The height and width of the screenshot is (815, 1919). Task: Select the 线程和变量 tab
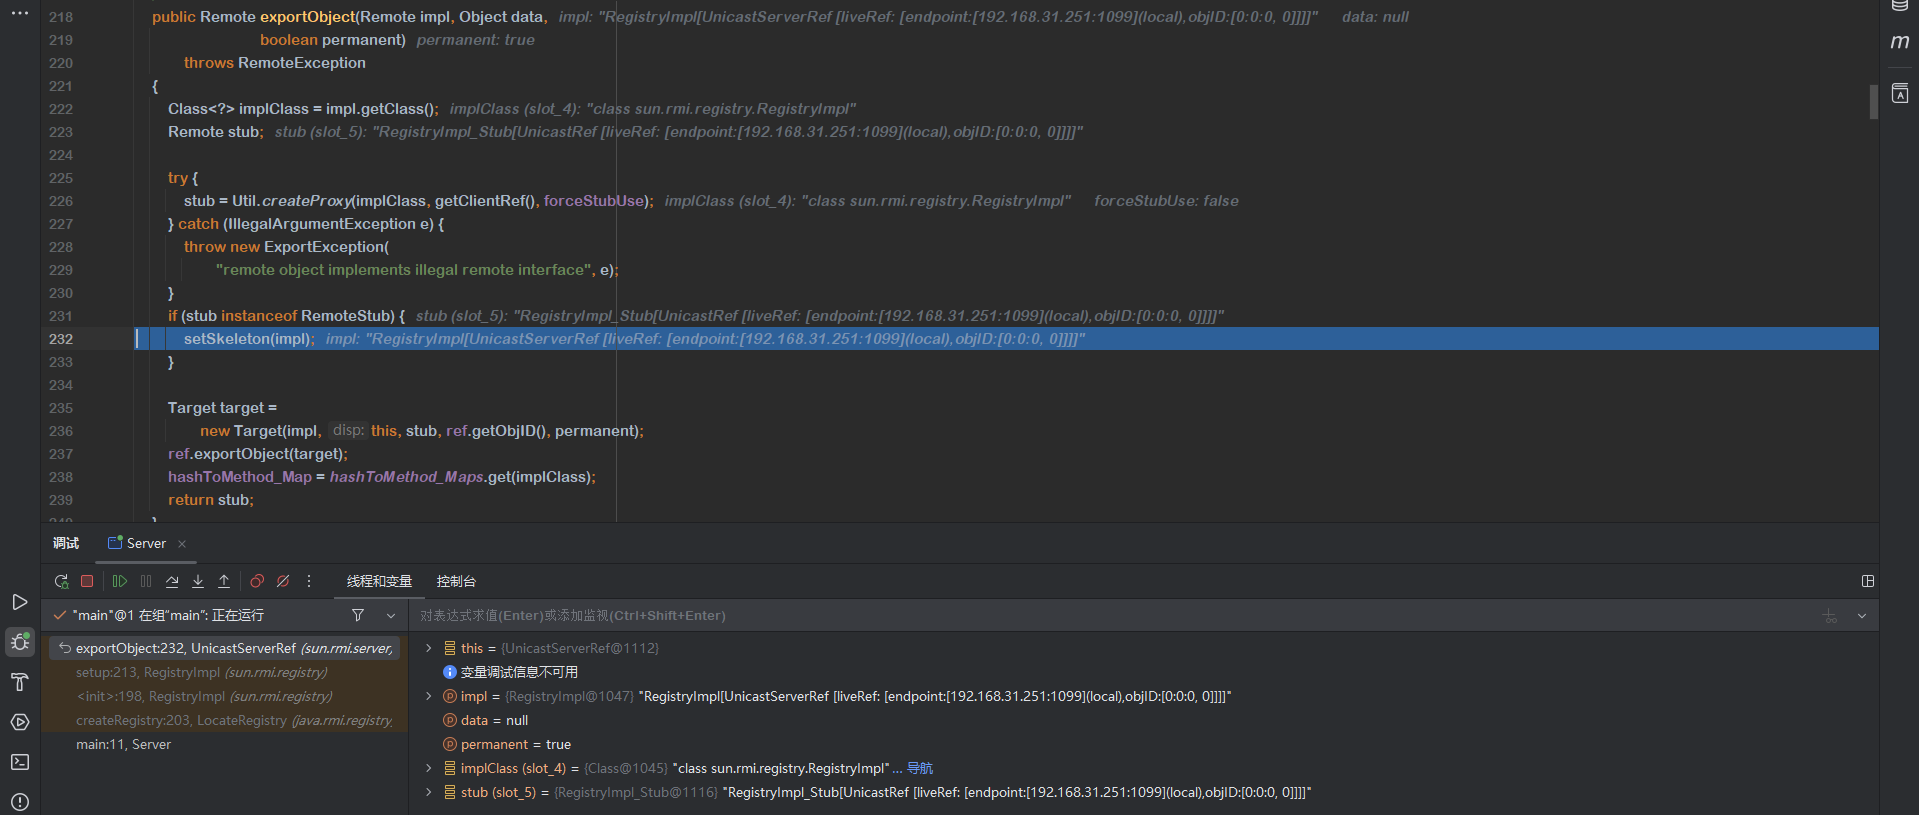tap(379, 581)
